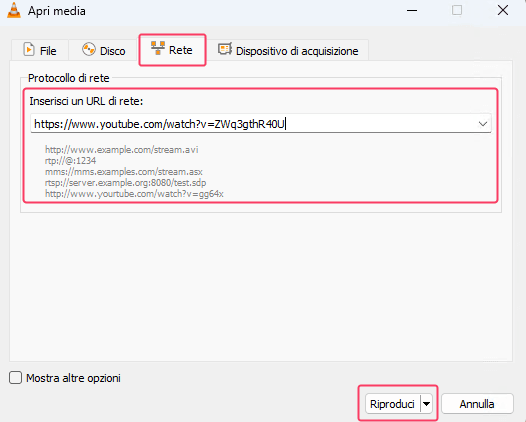Click the VLC cone icon in title bar

coord(14,10)
